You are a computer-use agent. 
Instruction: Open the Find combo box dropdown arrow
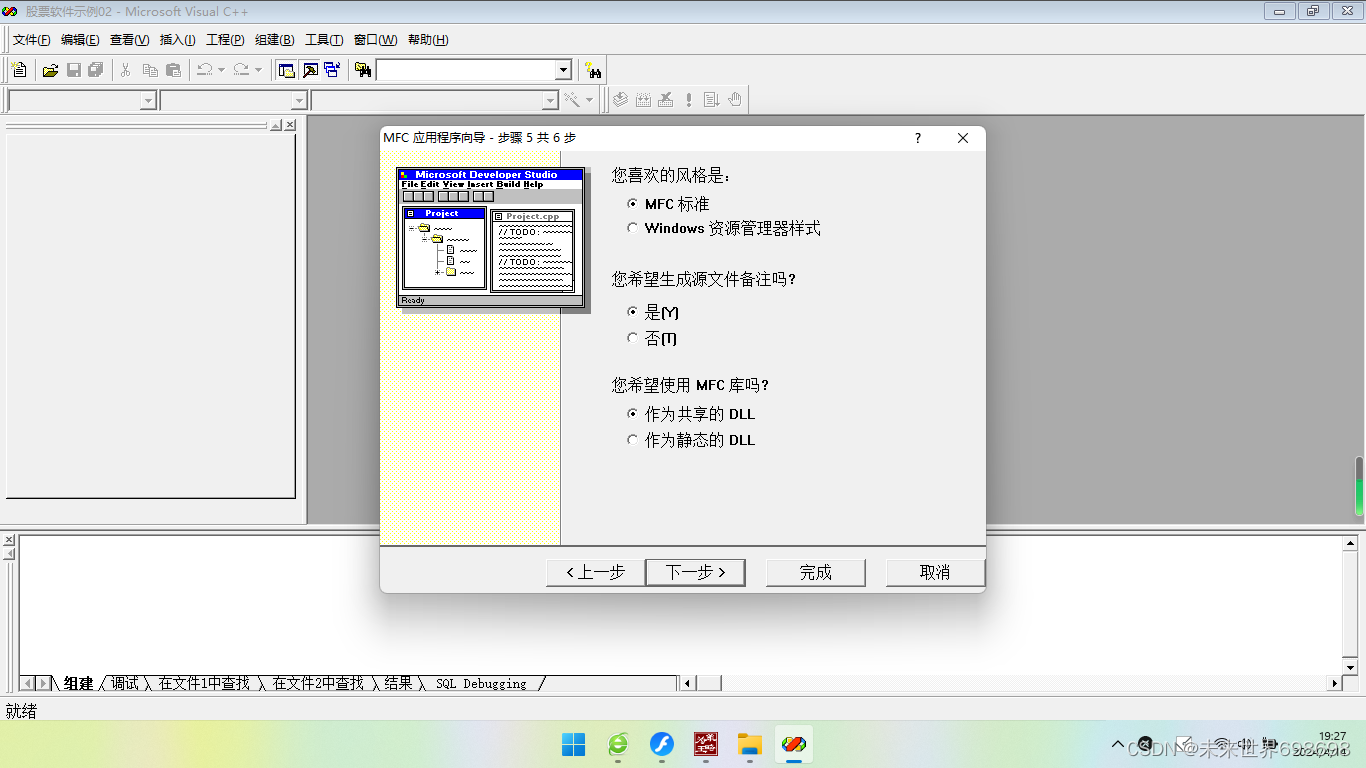[563, 70]
